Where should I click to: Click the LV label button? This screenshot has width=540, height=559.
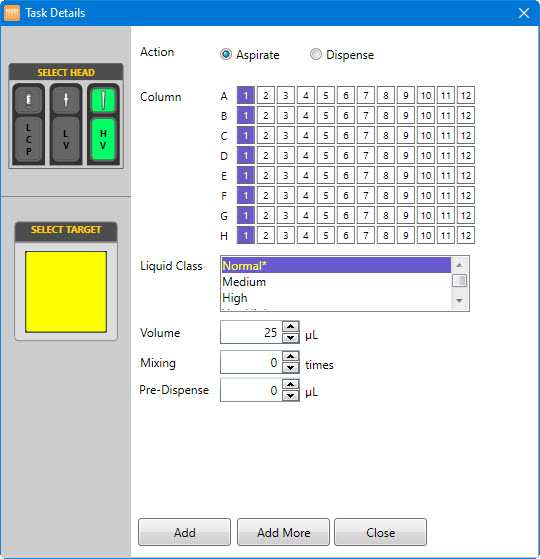66,139
